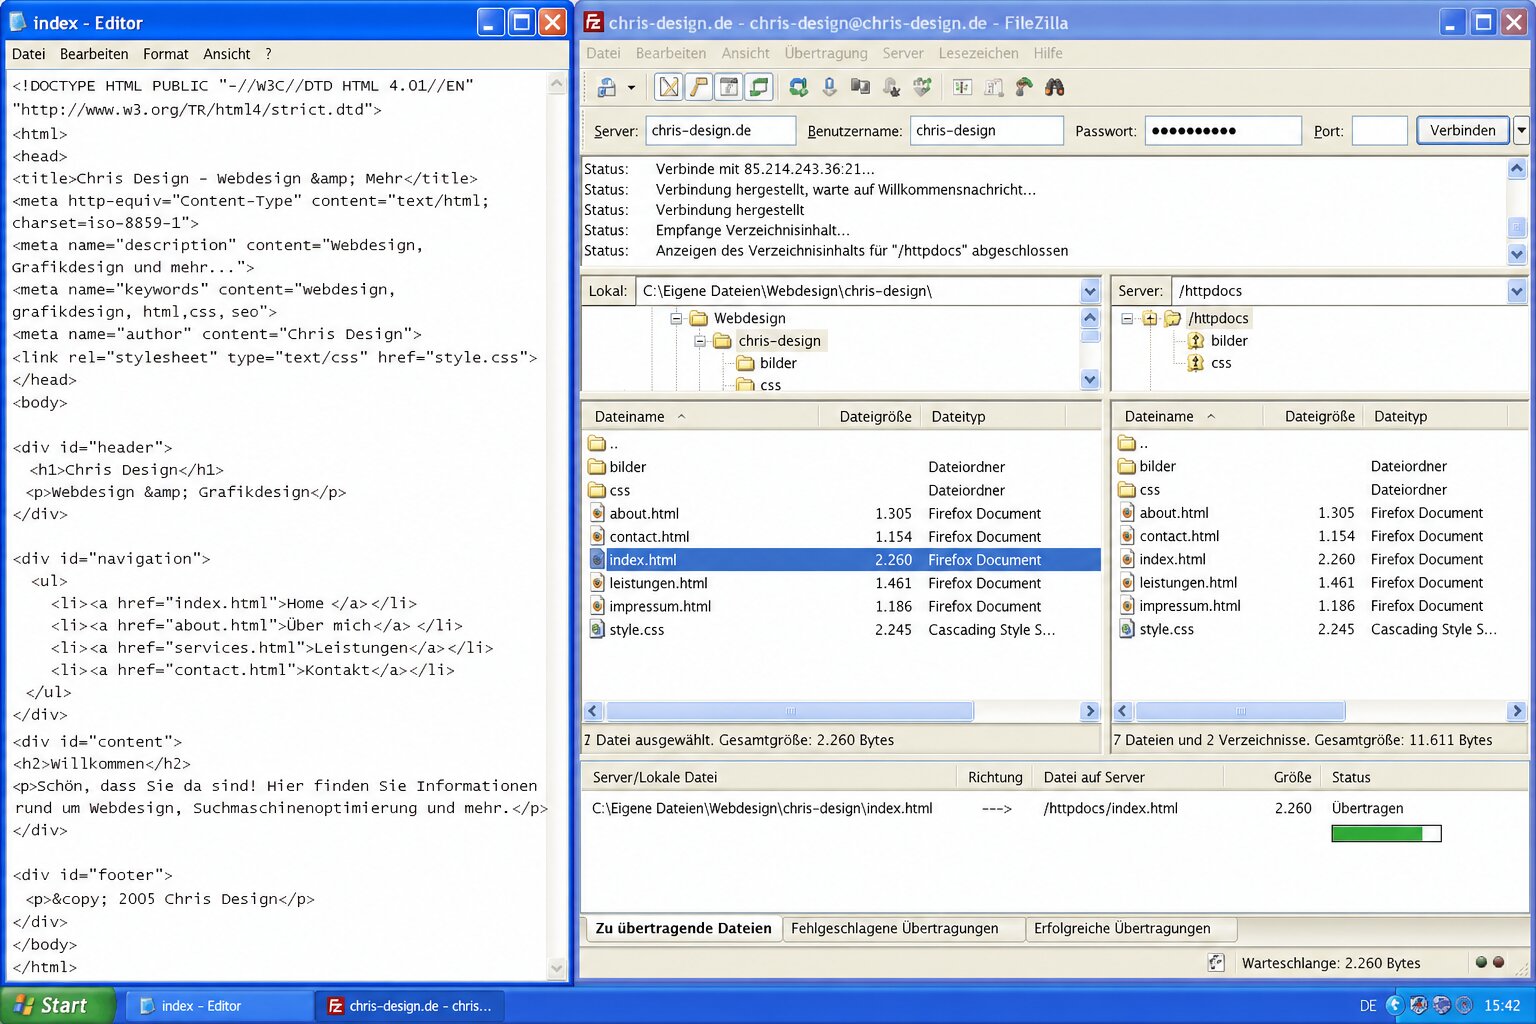Toggle the local directory tree view
Screen dimensions: 1536x1024
[698, 87]
